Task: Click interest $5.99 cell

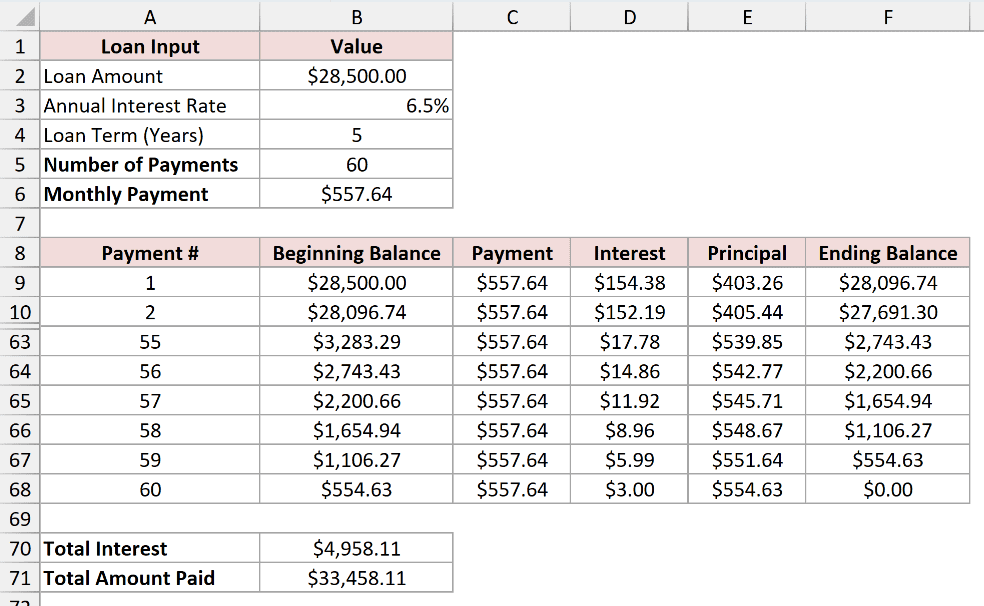Action: pos(629,459)
